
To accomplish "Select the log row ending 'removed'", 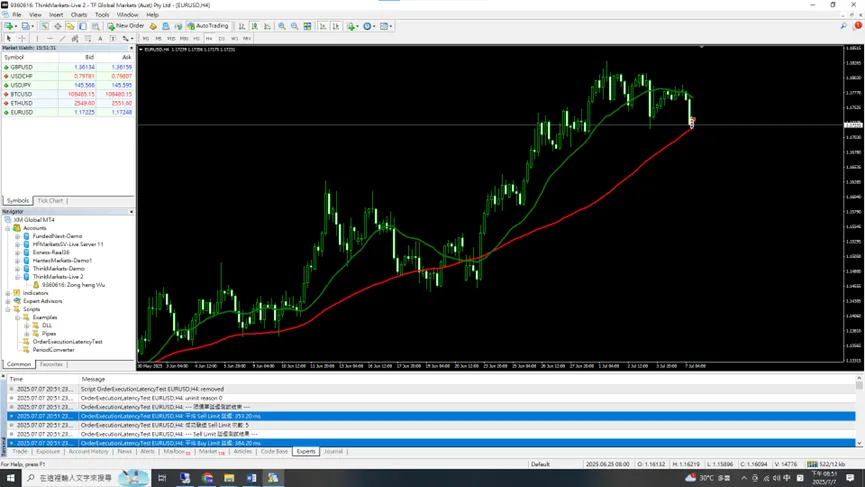I will click(431, 389).
